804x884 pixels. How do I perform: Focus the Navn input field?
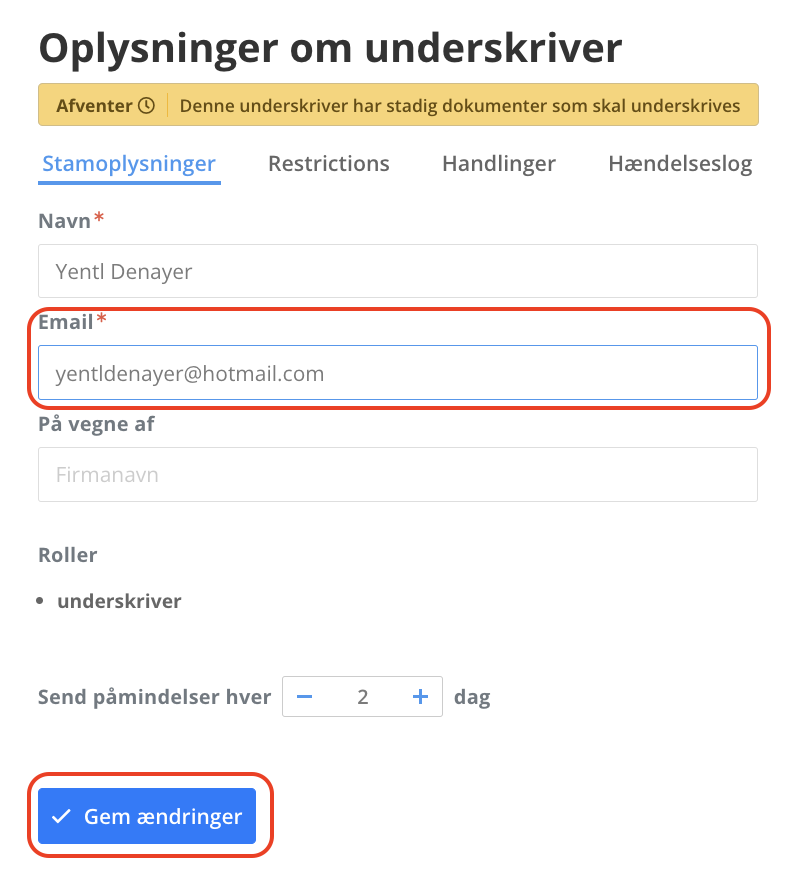click(398, 271)
